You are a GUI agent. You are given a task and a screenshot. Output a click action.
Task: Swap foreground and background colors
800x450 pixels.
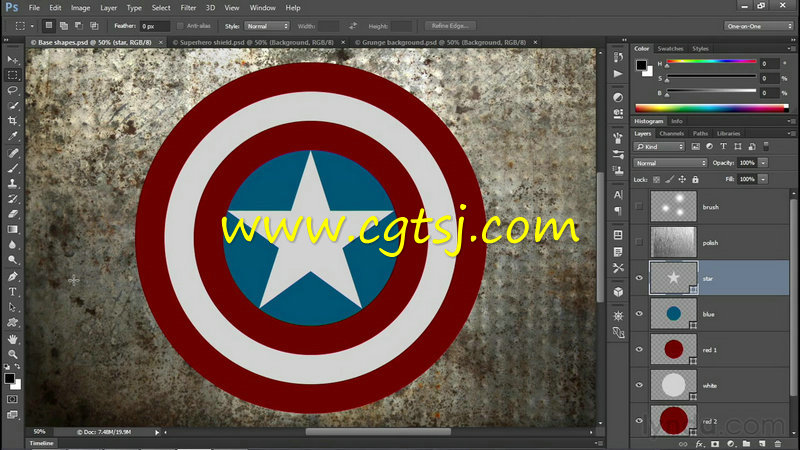(18, 366)
